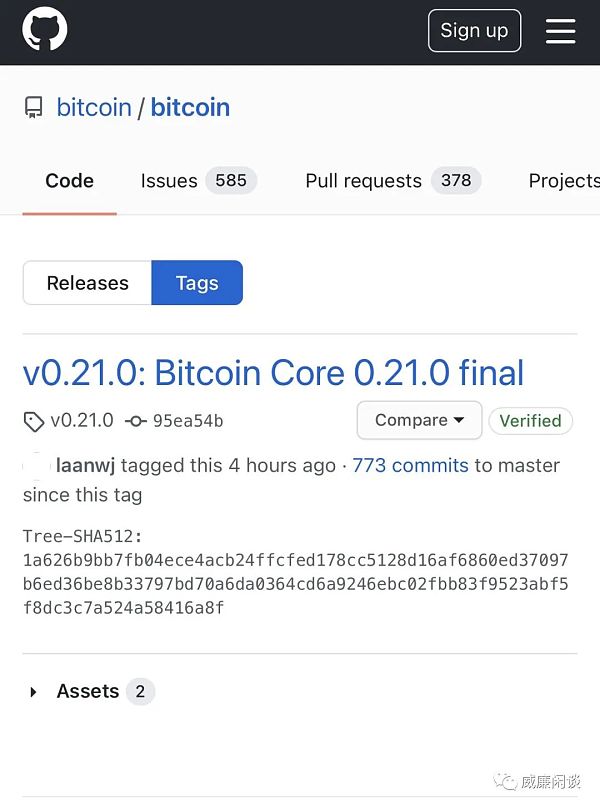The height and width of the screenshot is (808, 600).
Task: Go to the Projects tab
Action: pyautogui.click(x=564, y=181)
